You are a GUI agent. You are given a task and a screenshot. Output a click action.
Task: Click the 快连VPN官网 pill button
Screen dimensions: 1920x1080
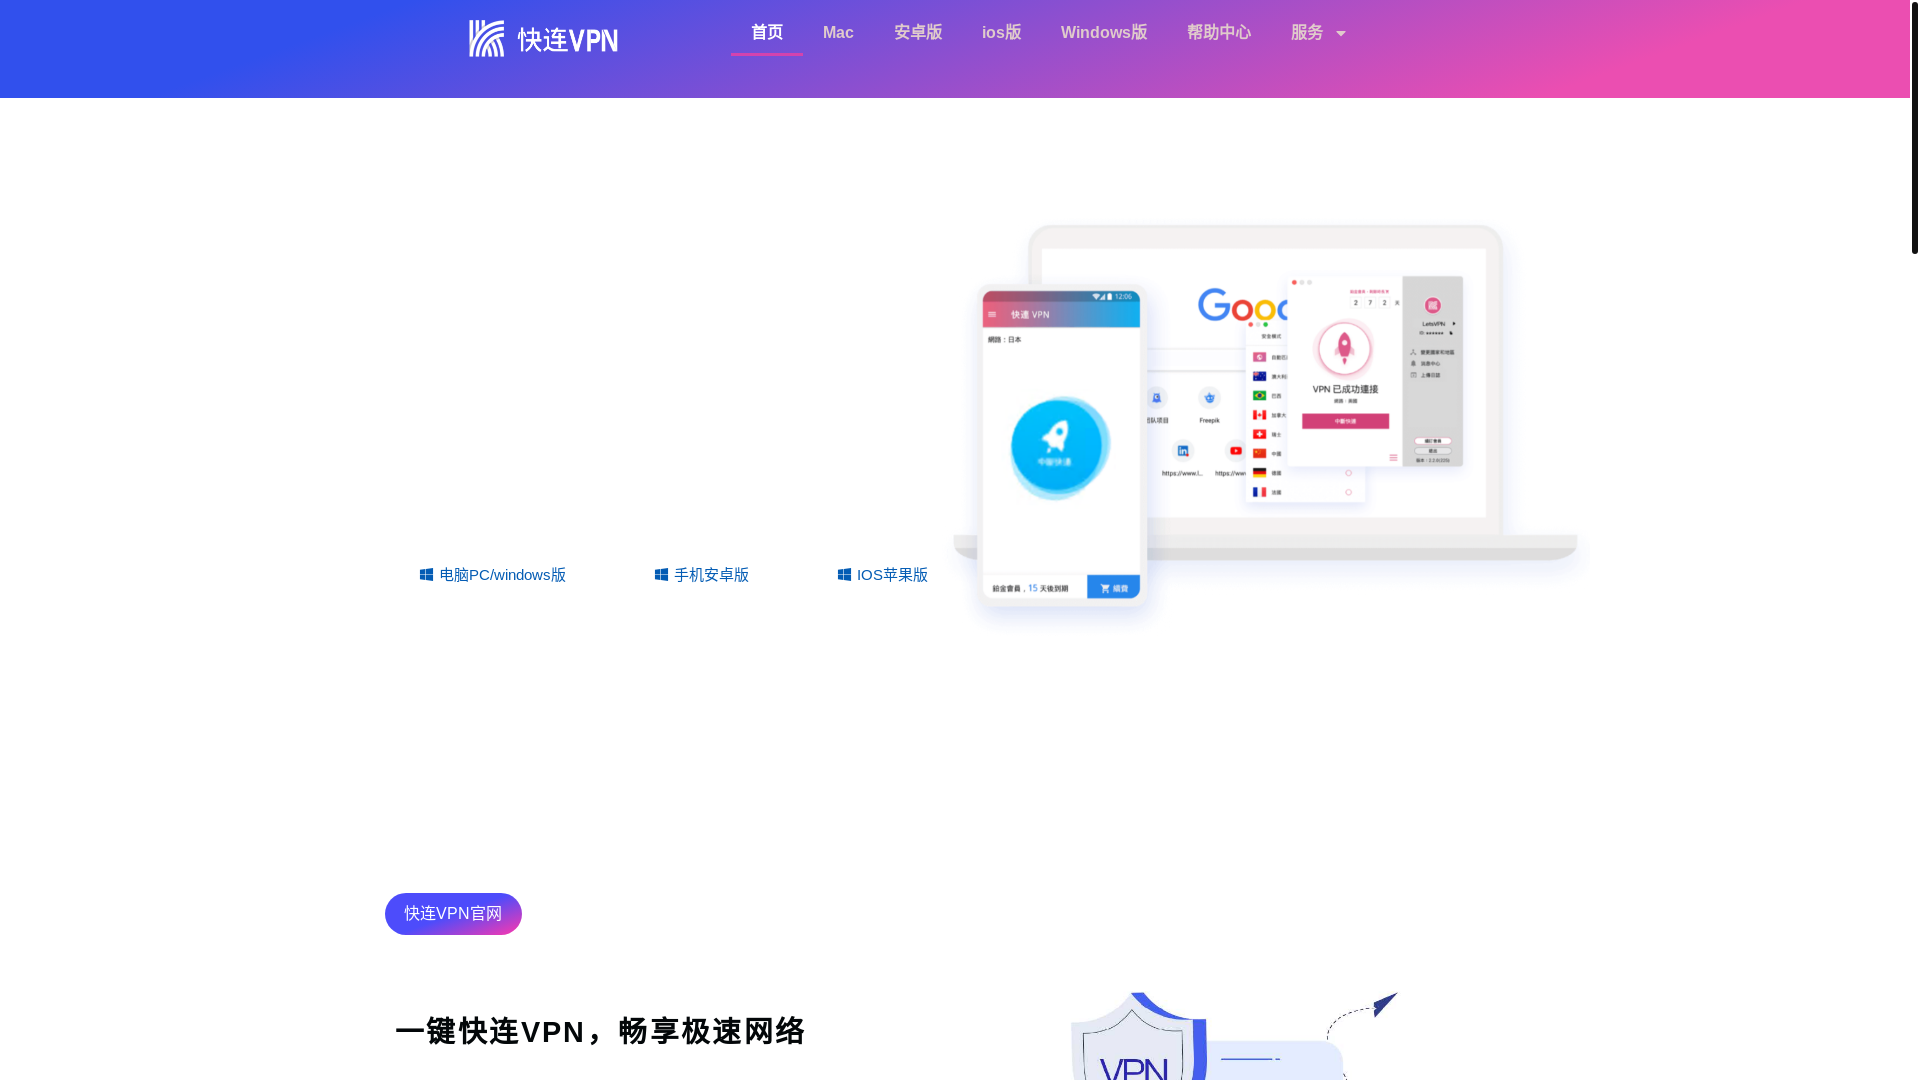tap(453, 914)
